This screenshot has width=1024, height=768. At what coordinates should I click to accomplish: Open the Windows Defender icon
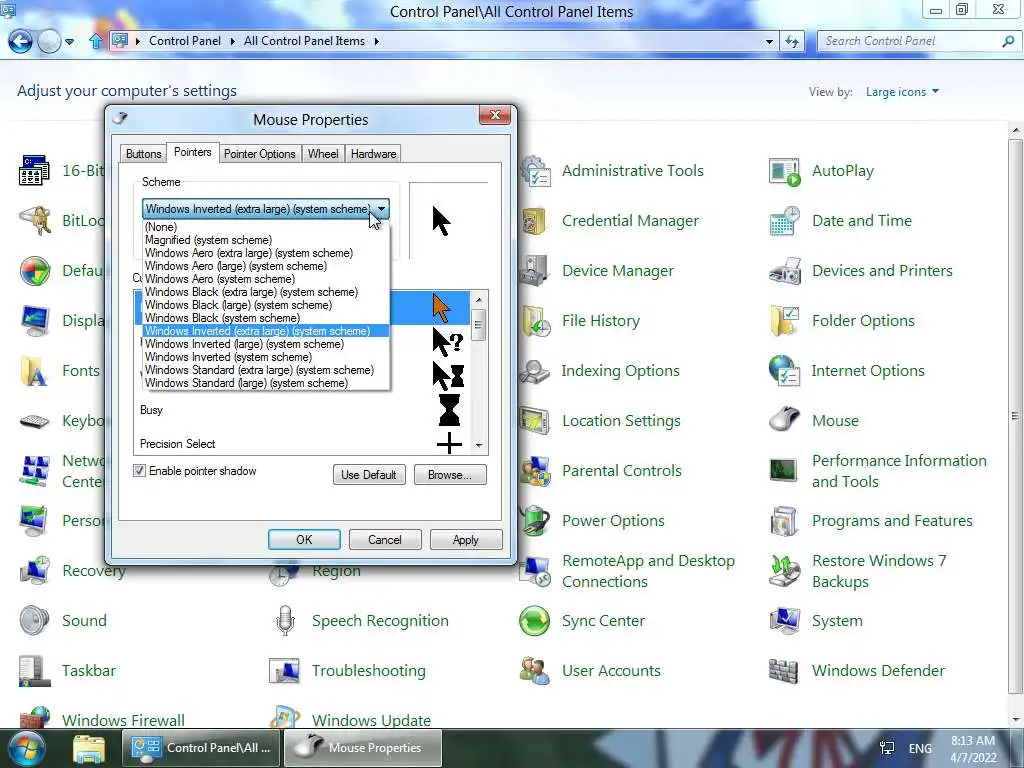point(784,671)
